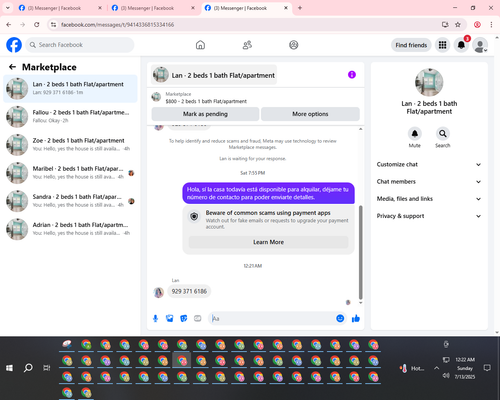Expand the Customize chat section
The height and width of the screenshot is (400, 500).
pos(429,164)
